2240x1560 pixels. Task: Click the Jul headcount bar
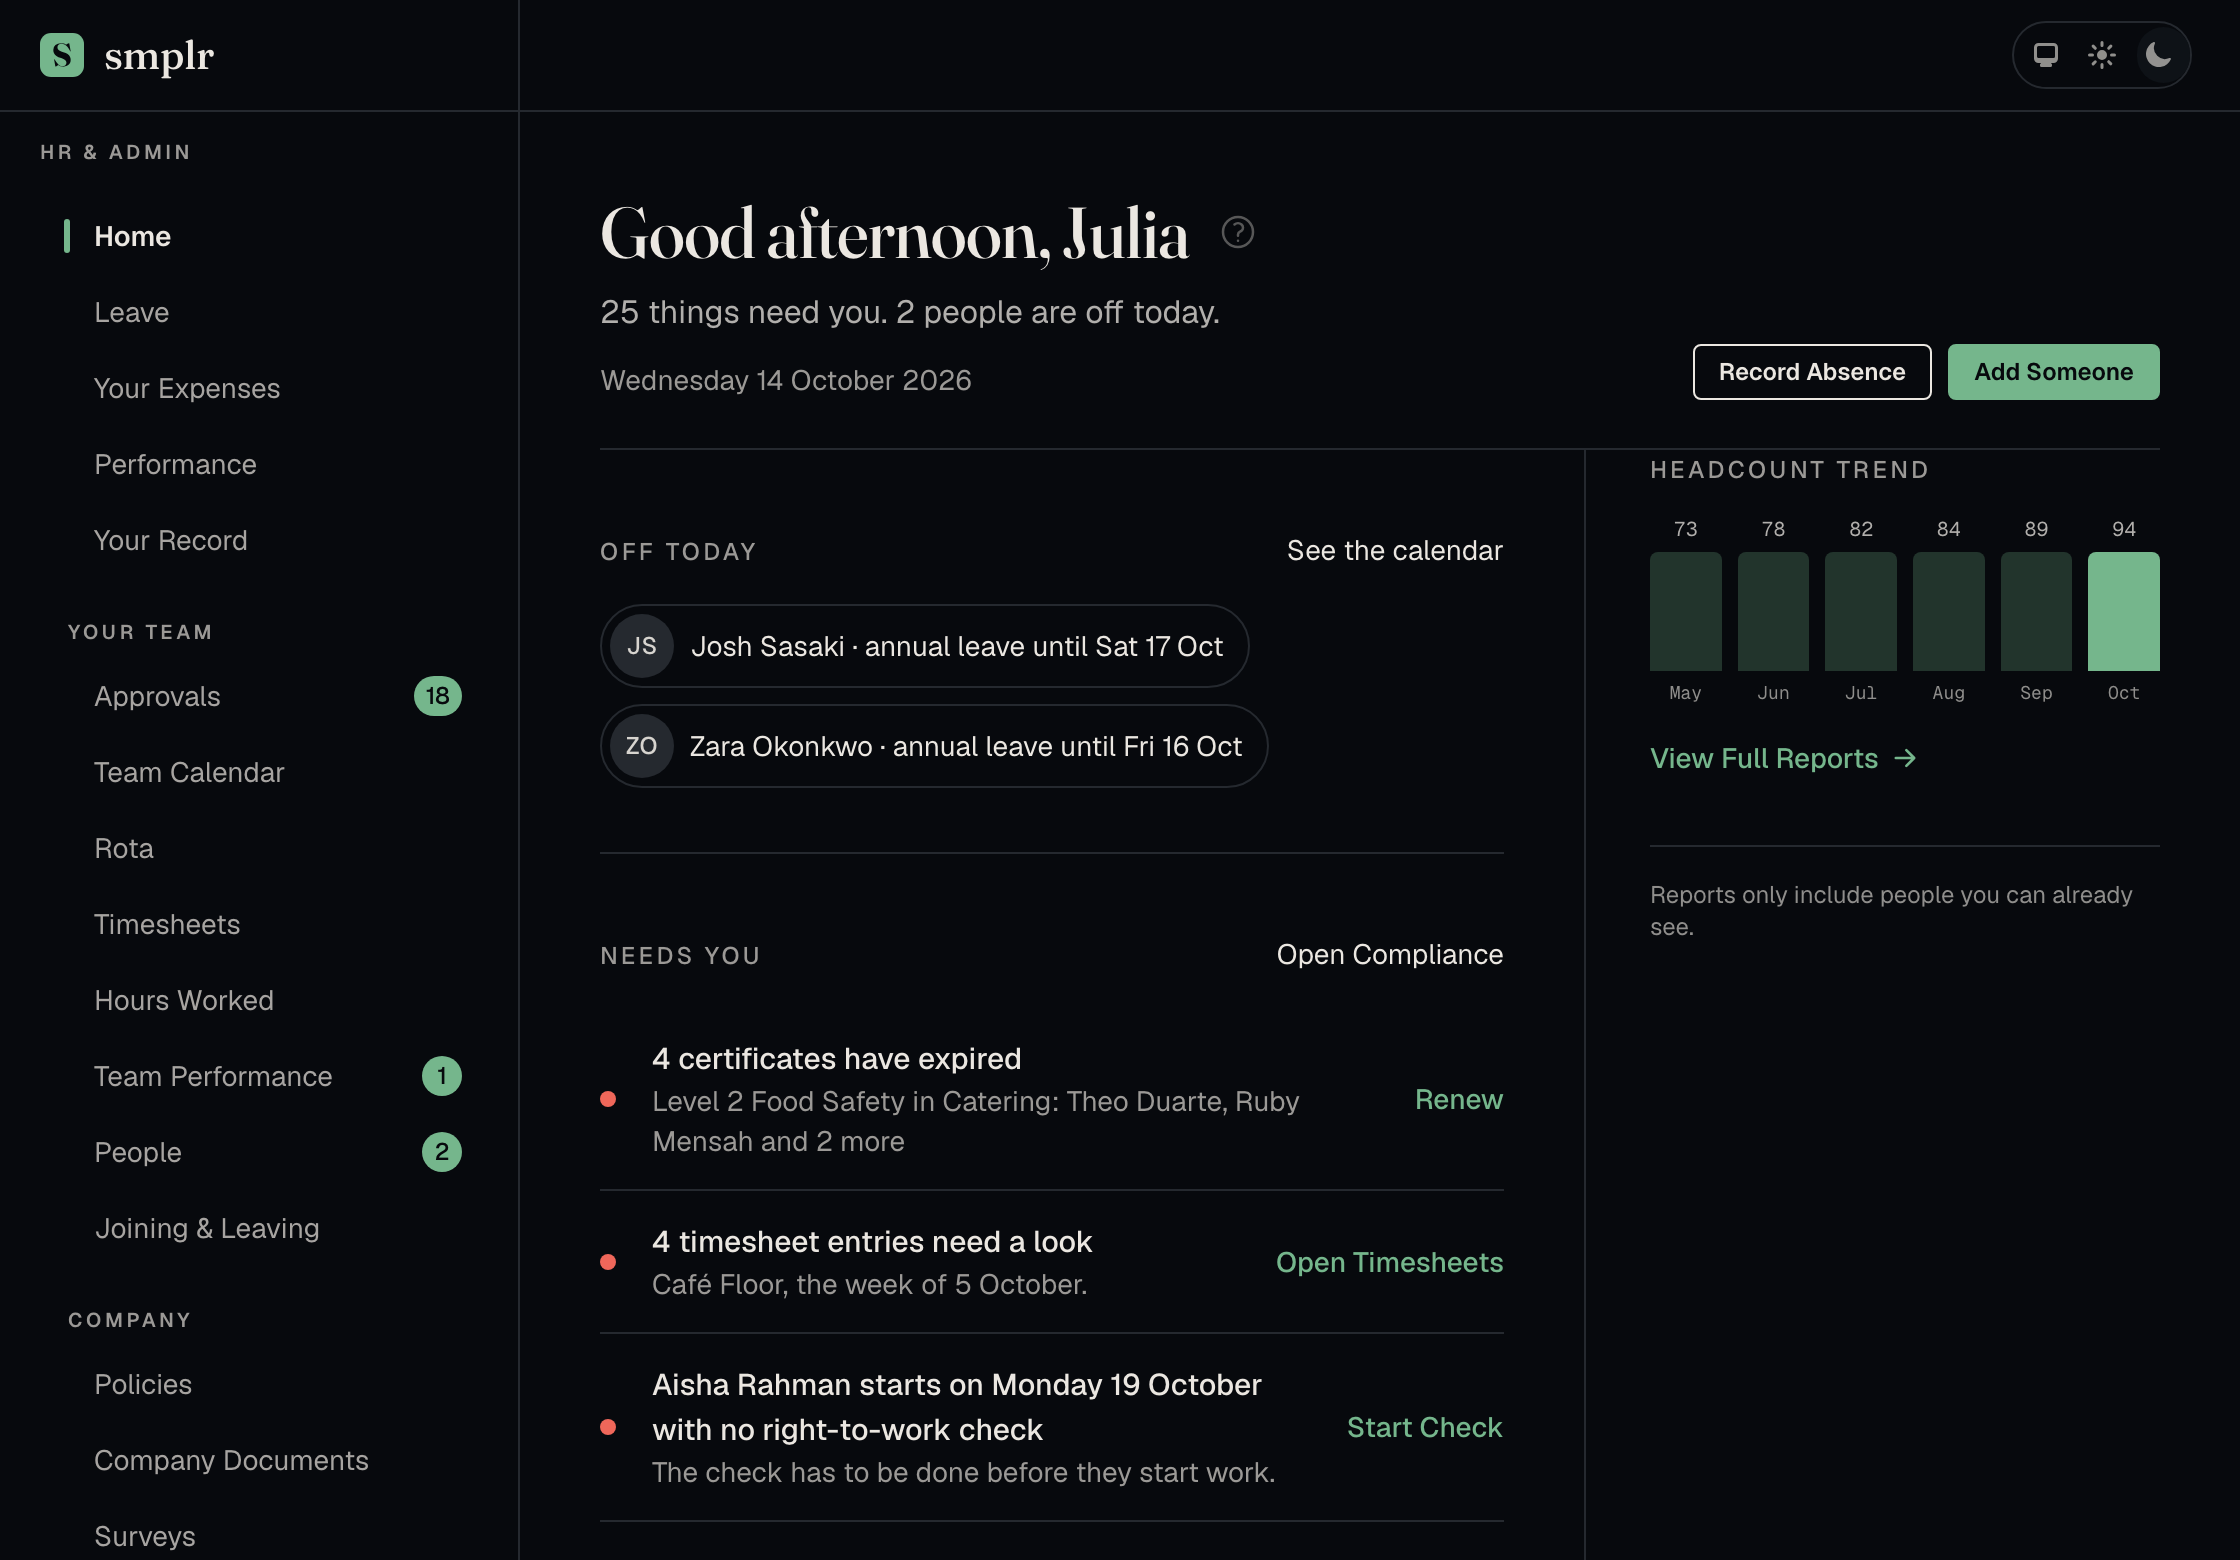tap(1861, 611)
